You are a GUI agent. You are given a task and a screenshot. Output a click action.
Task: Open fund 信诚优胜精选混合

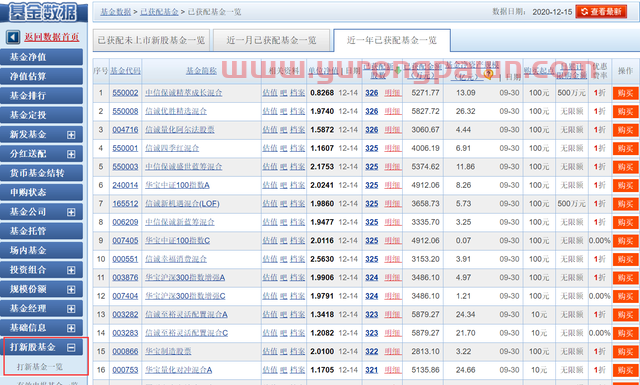point(176,111)
